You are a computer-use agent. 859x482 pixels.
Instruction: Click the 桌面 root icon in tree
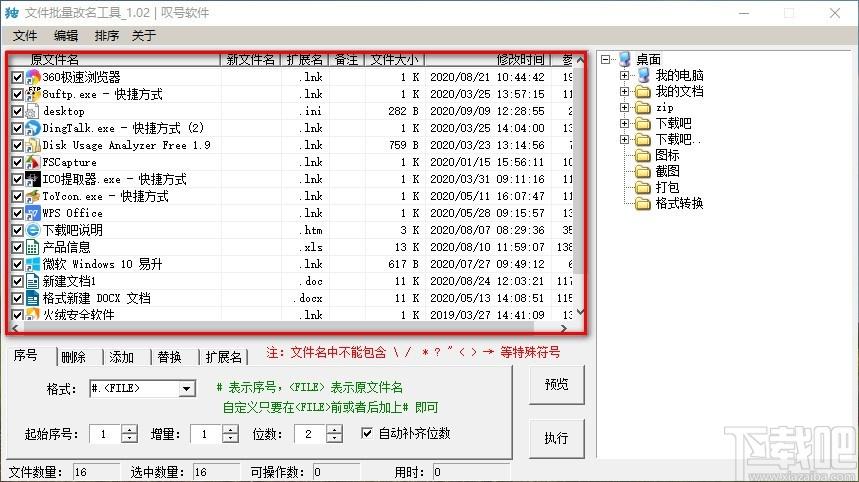[625, 59]
